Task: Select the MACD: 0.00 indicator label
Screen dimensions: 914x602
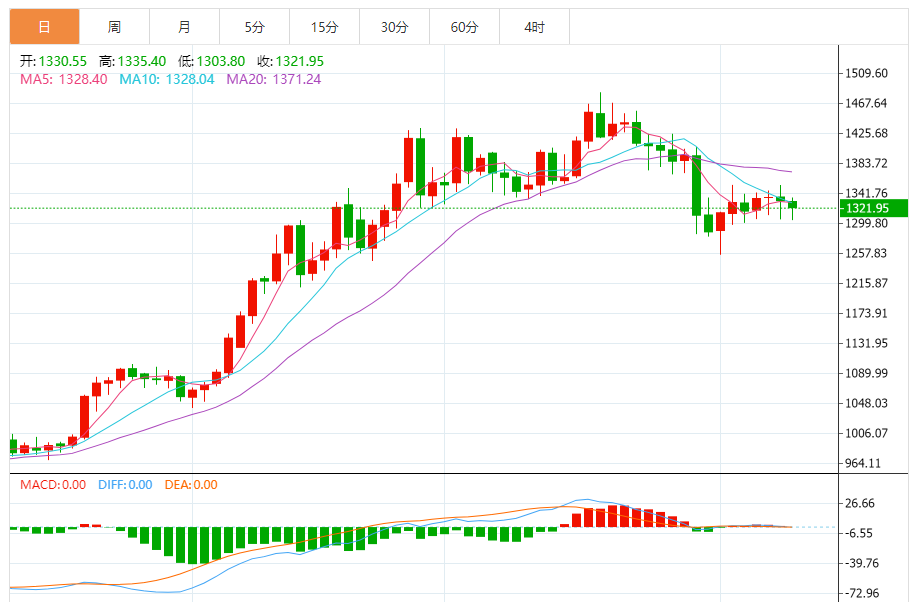Action: (53, 485)
